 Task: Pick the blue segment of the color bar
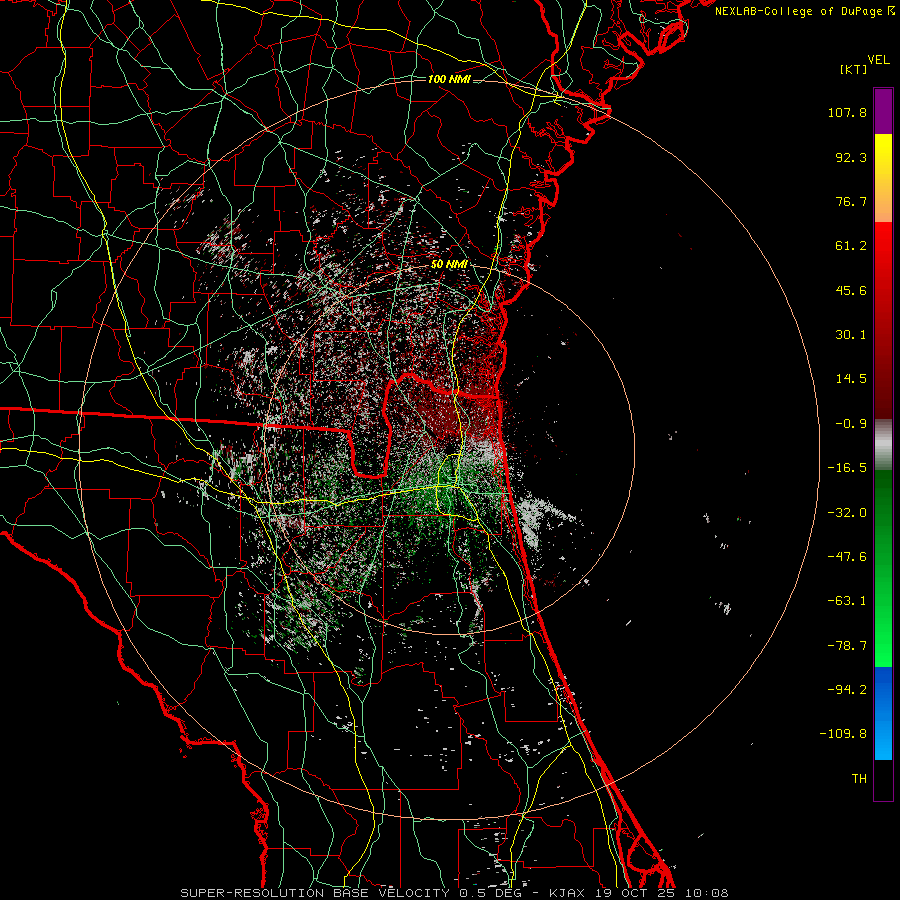pos(883,713)
